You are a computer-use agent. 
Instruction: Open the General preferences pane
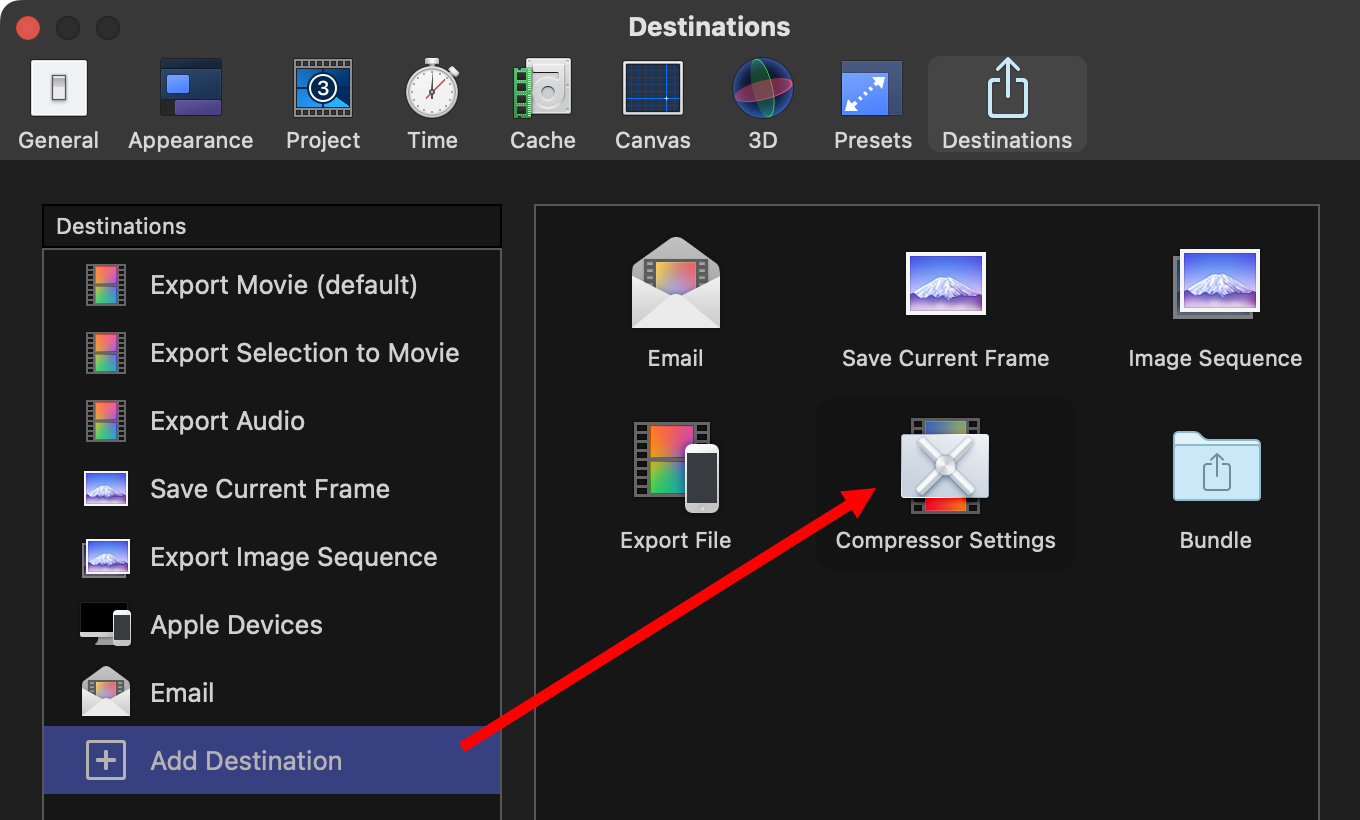58,105
